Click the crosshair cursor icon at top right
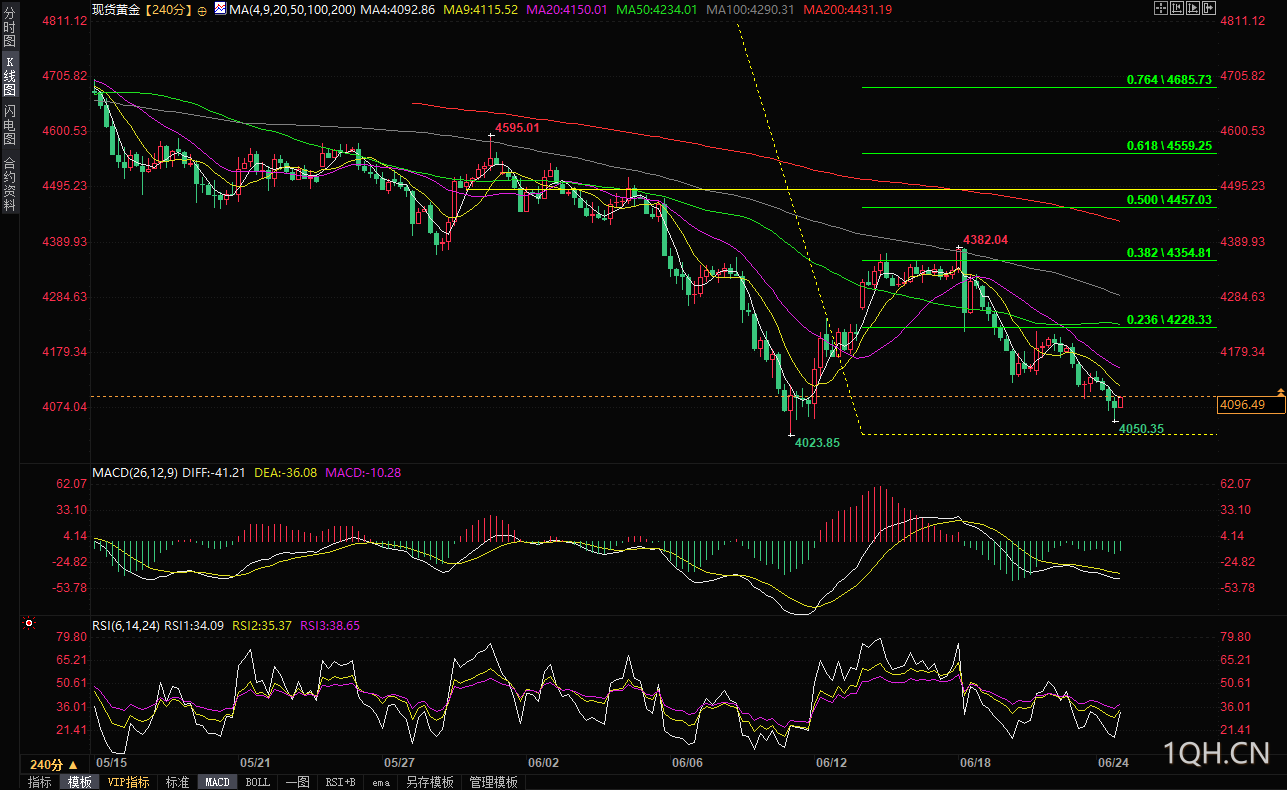Viewport: 1287px width, 790px height. pos(1161,8)
